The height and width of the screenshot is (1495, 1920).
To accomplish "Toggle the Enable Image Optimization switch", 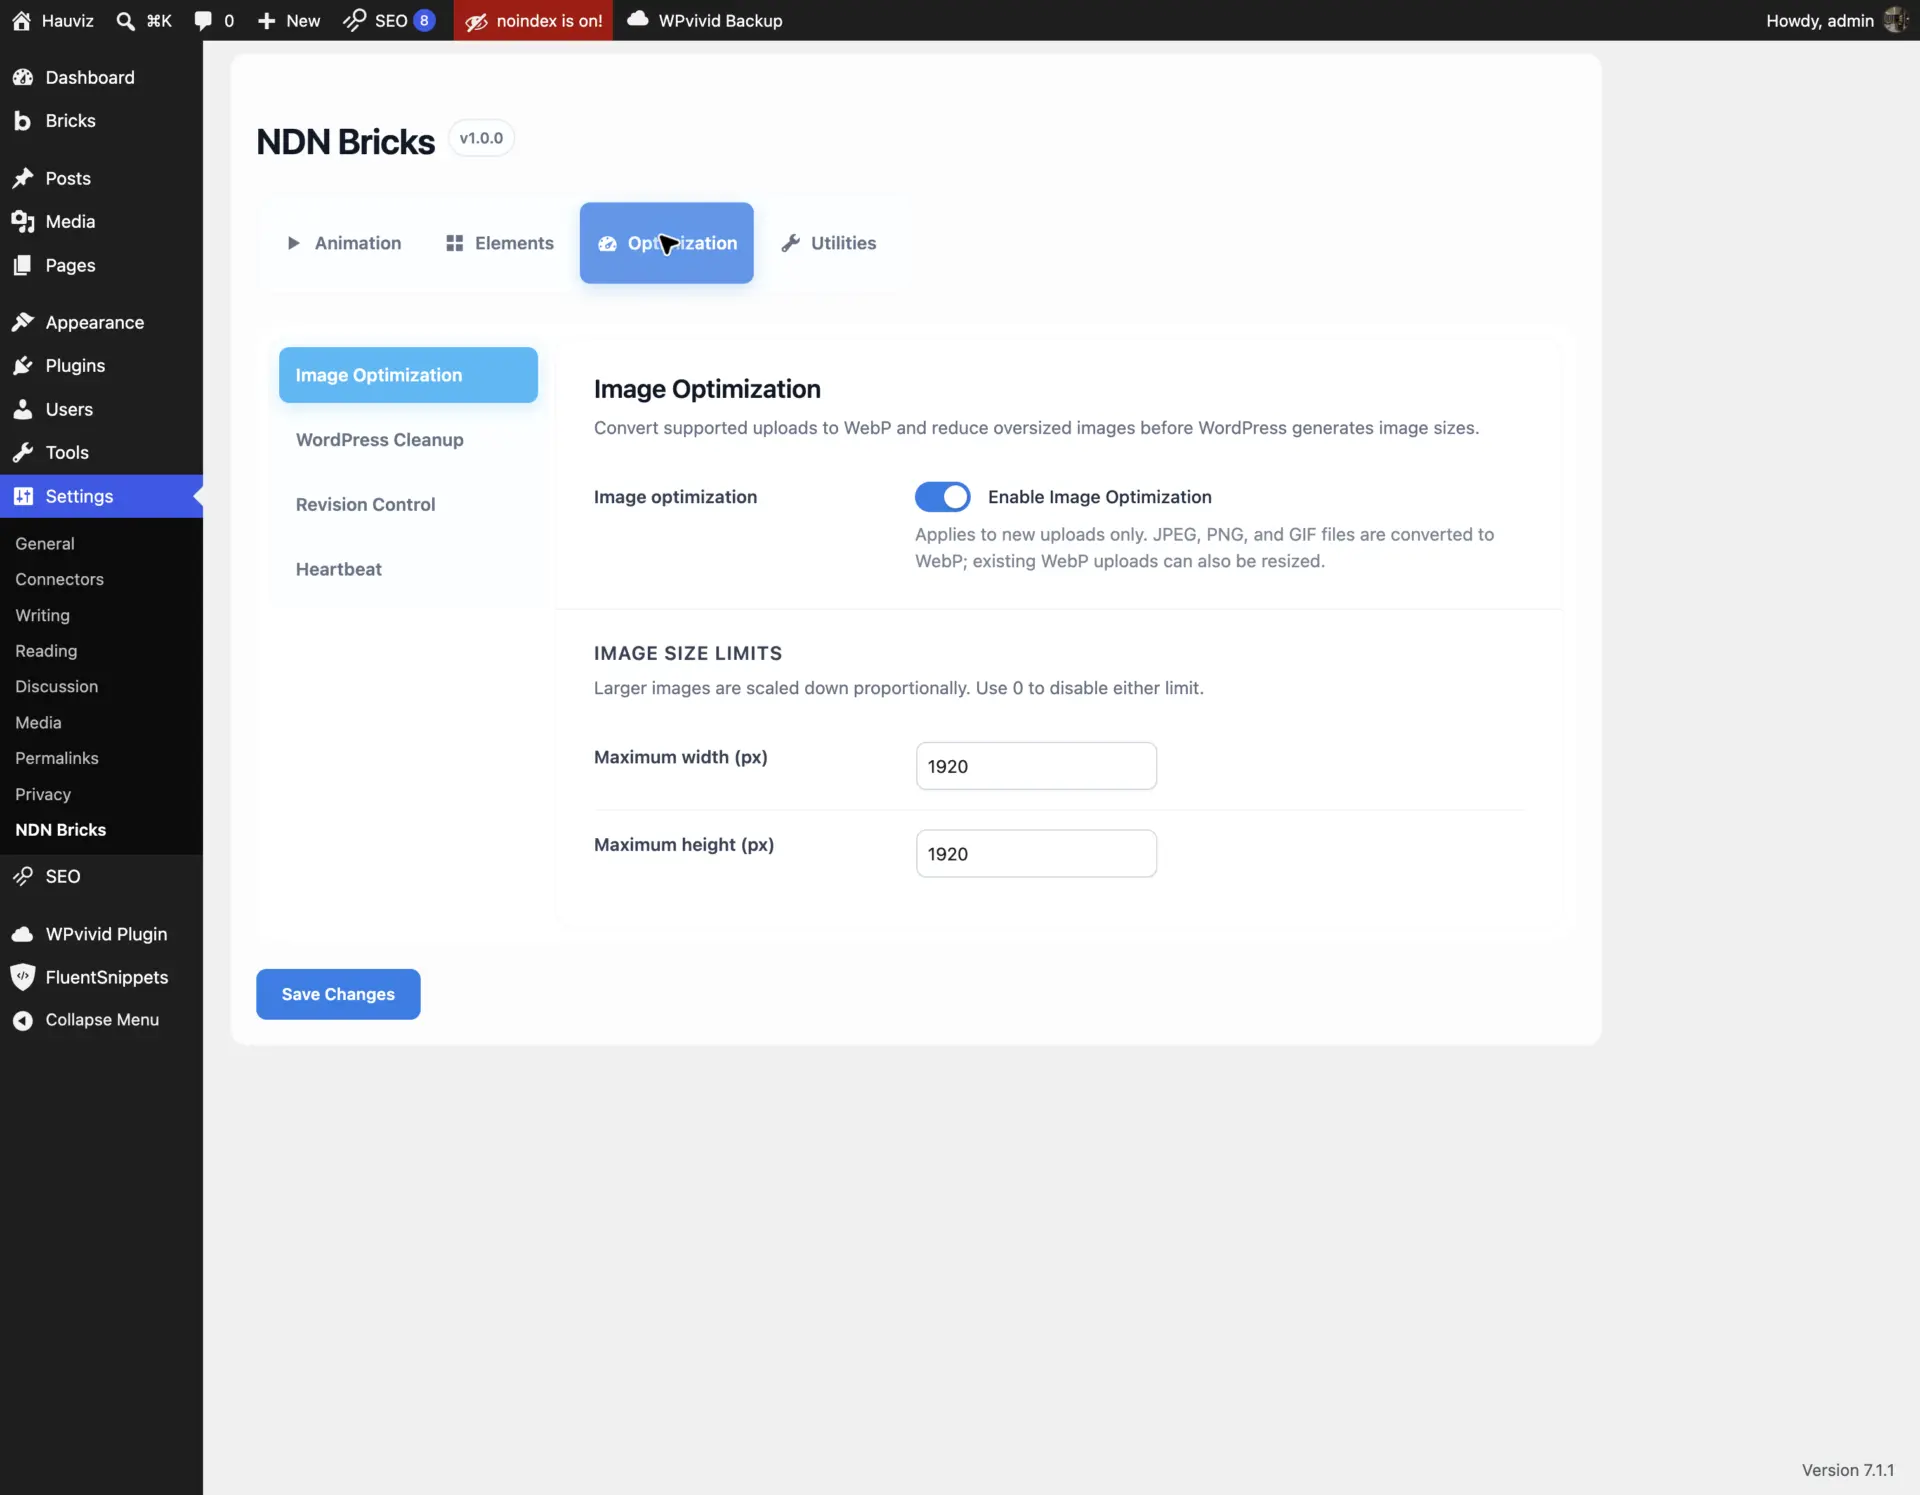I will click(x=942, y=497).
